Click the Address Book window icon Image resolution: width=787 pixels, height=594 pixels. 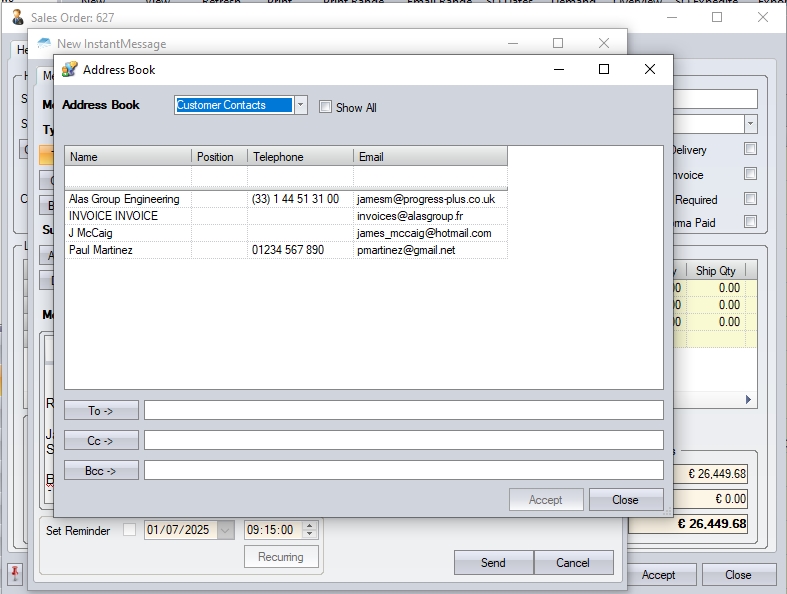click(69, 70)
